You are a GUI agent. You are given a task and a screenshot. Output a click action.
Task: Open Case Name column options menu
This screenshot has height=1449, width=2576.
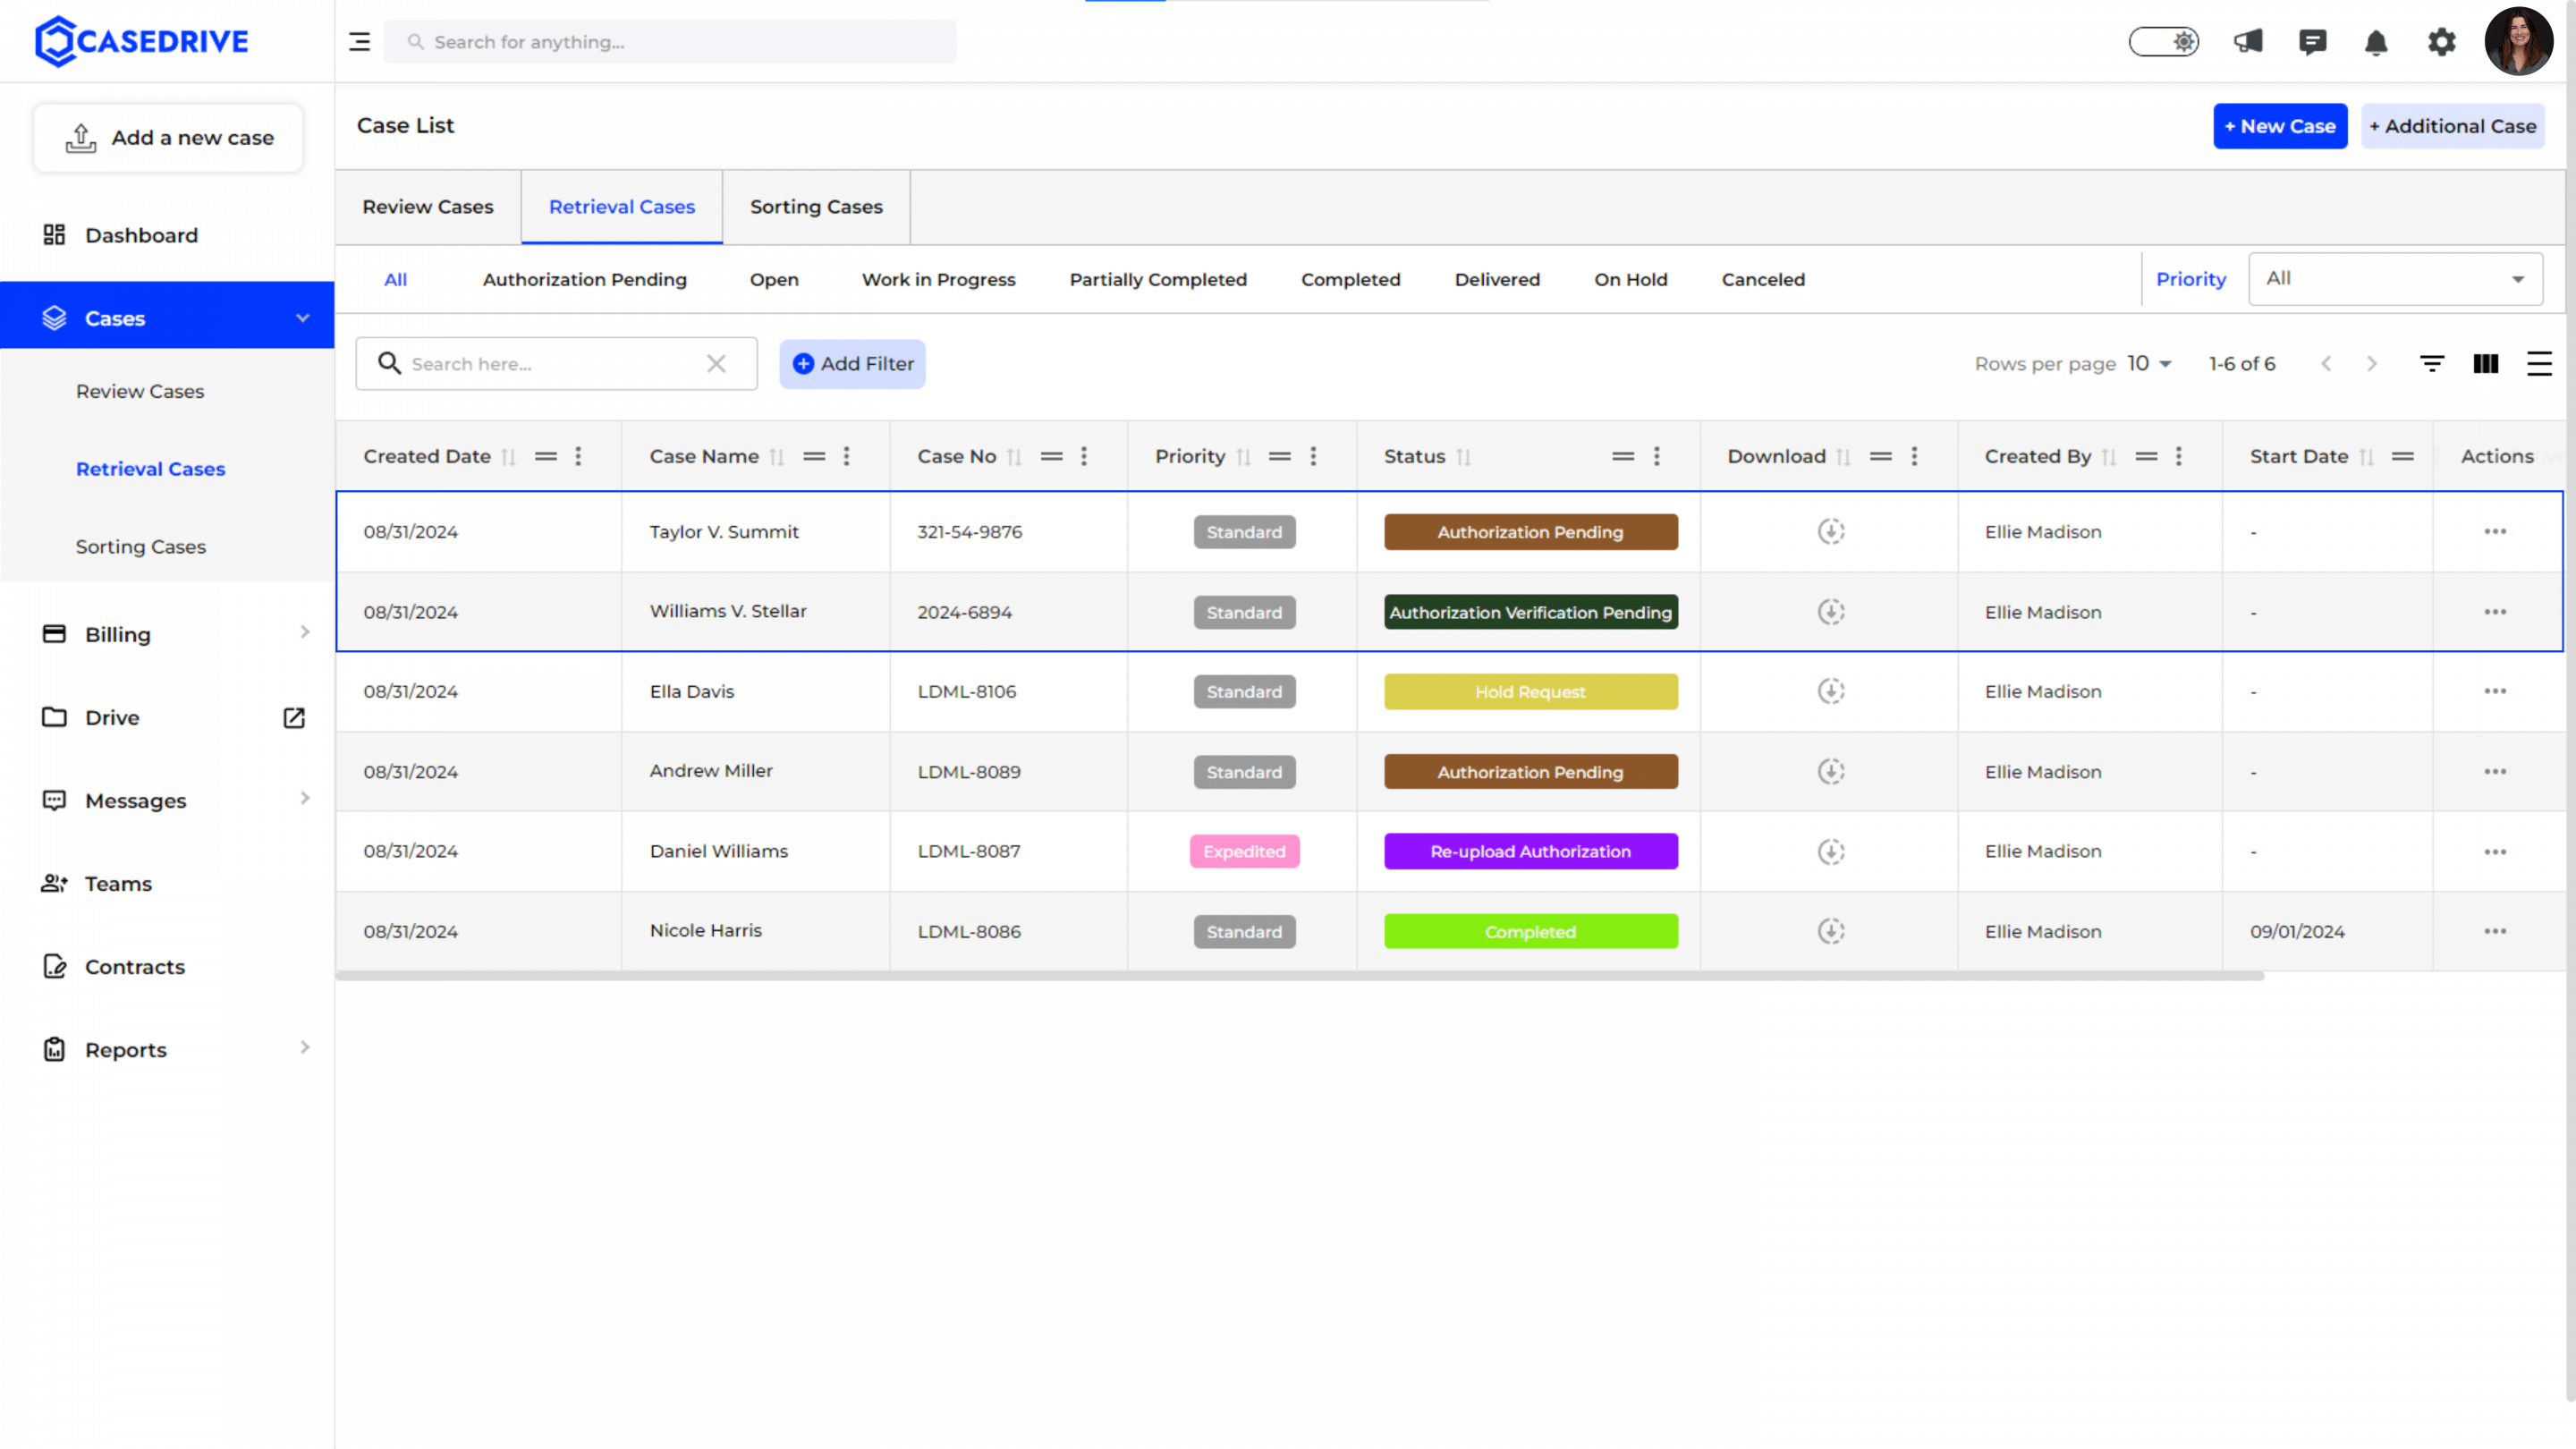[846, 456]
